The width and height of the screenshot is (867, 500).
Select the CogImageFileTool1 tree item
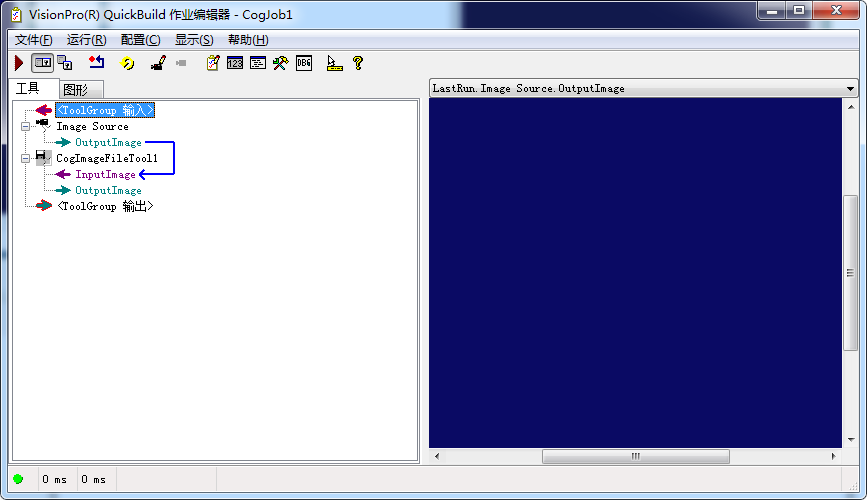click(x=107, y=159)
